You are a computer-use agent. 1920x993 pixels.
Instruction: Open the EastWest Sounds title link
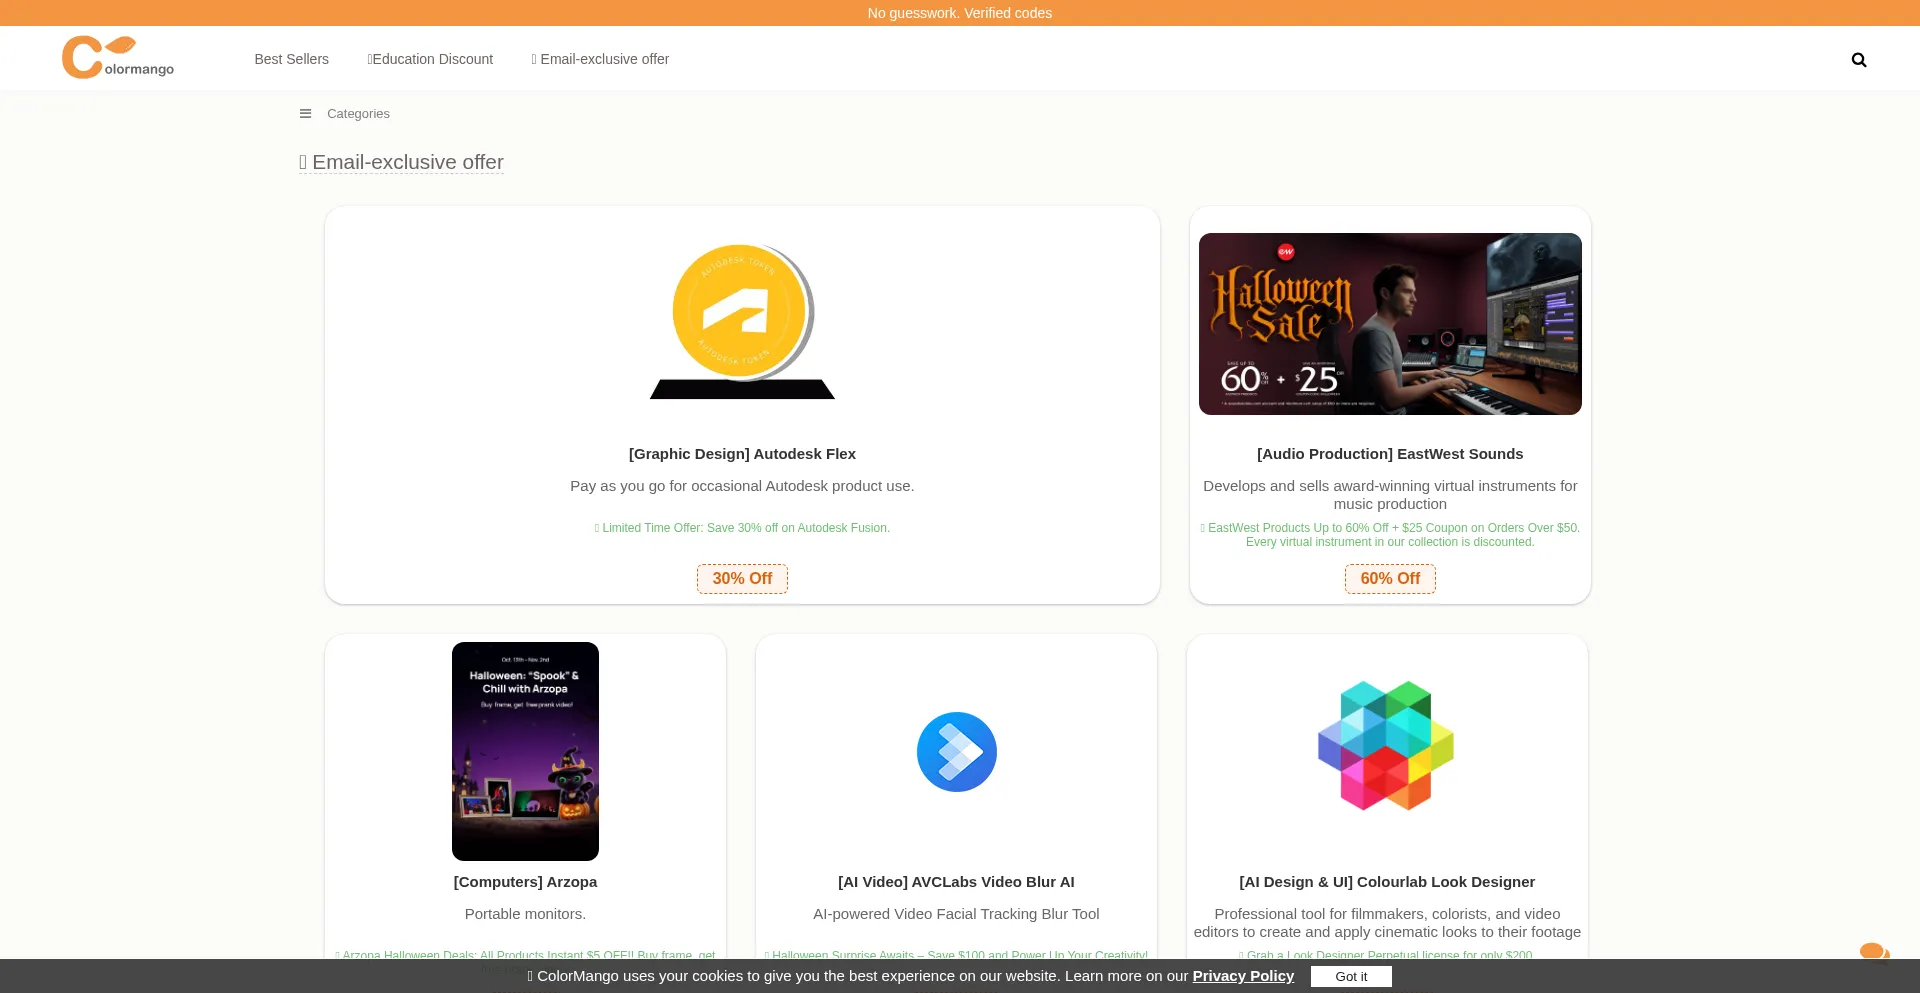1389,454
